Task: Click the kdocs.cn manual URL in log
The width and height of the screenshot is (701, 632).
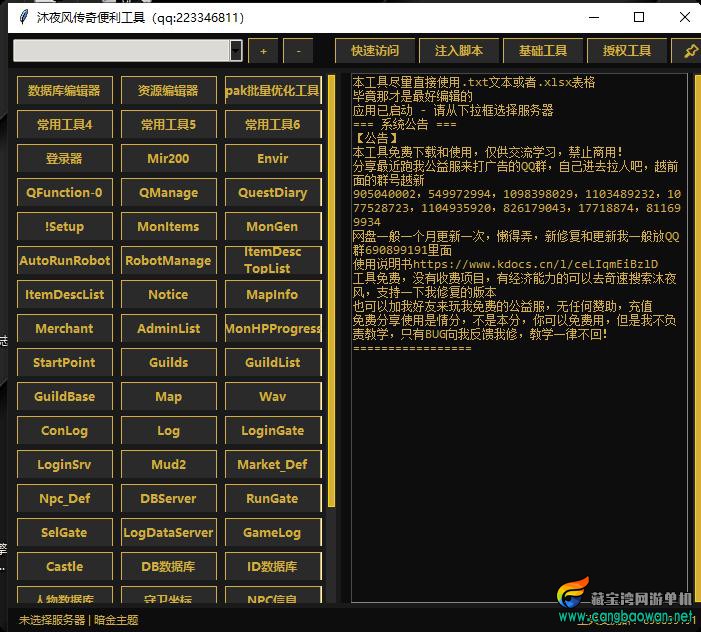Action: (535, 264)
